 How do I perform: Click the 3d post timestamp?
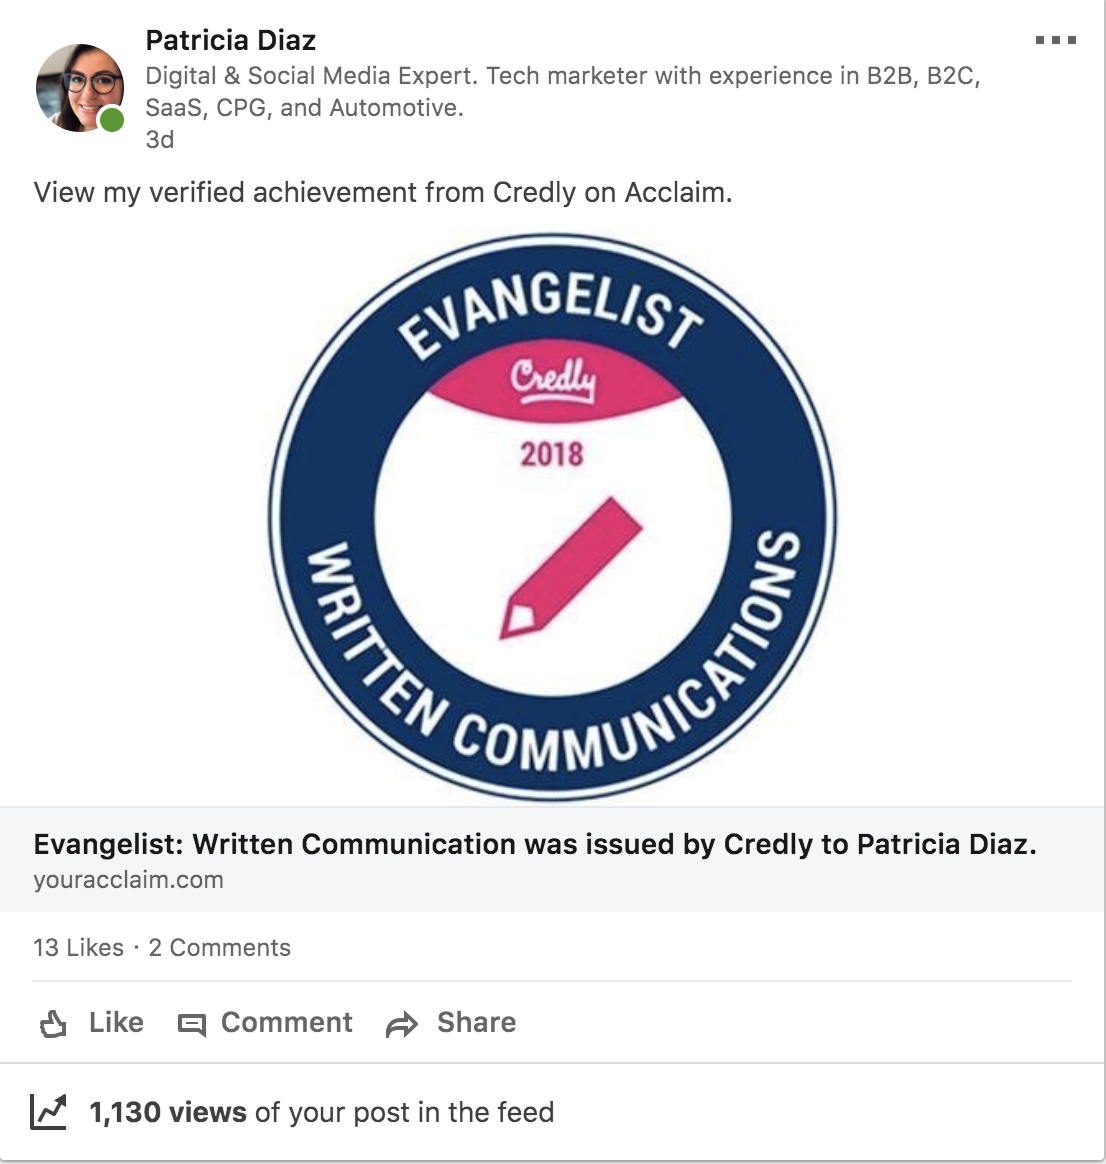click(x=160, y=140)
